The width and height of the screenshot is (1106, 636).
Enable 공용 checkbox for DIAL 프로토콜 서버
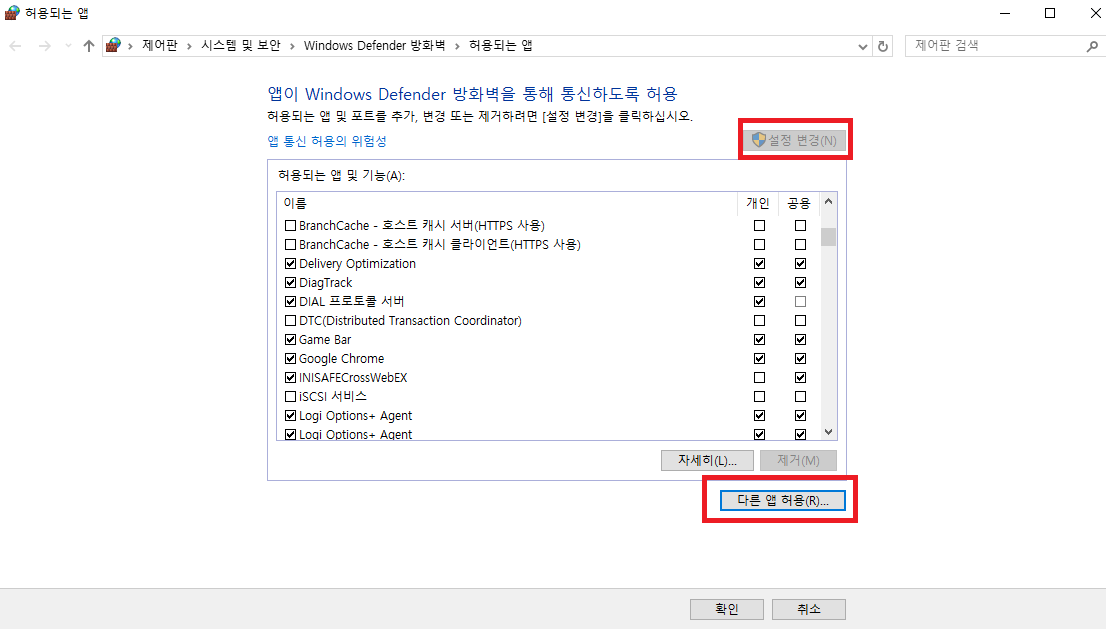(800, 302)
